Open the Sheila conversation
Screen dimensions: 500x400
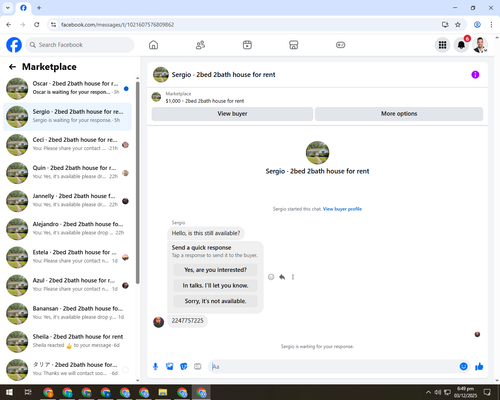coord(67,342)
